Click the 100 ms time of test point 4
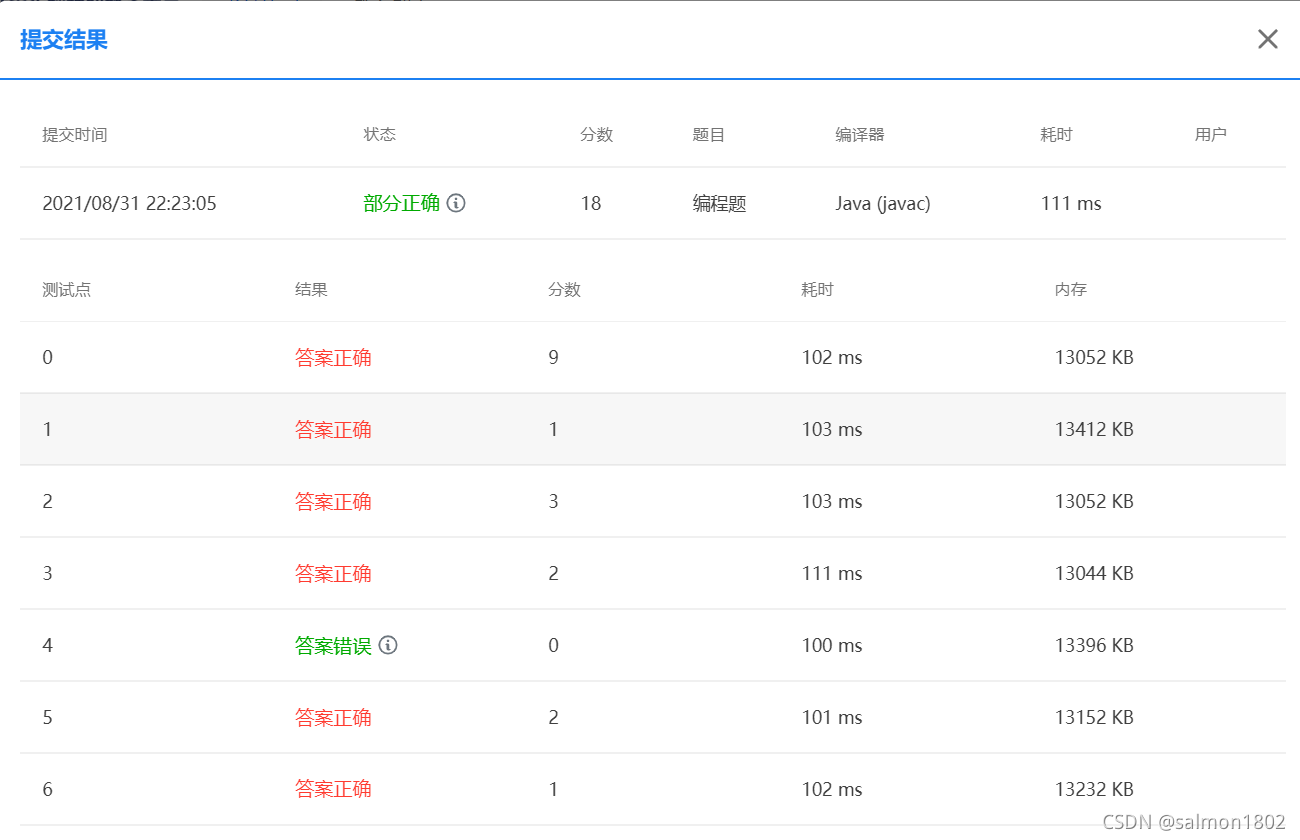The width and height of the screenshot is (1300, 840). pos(832,645)
